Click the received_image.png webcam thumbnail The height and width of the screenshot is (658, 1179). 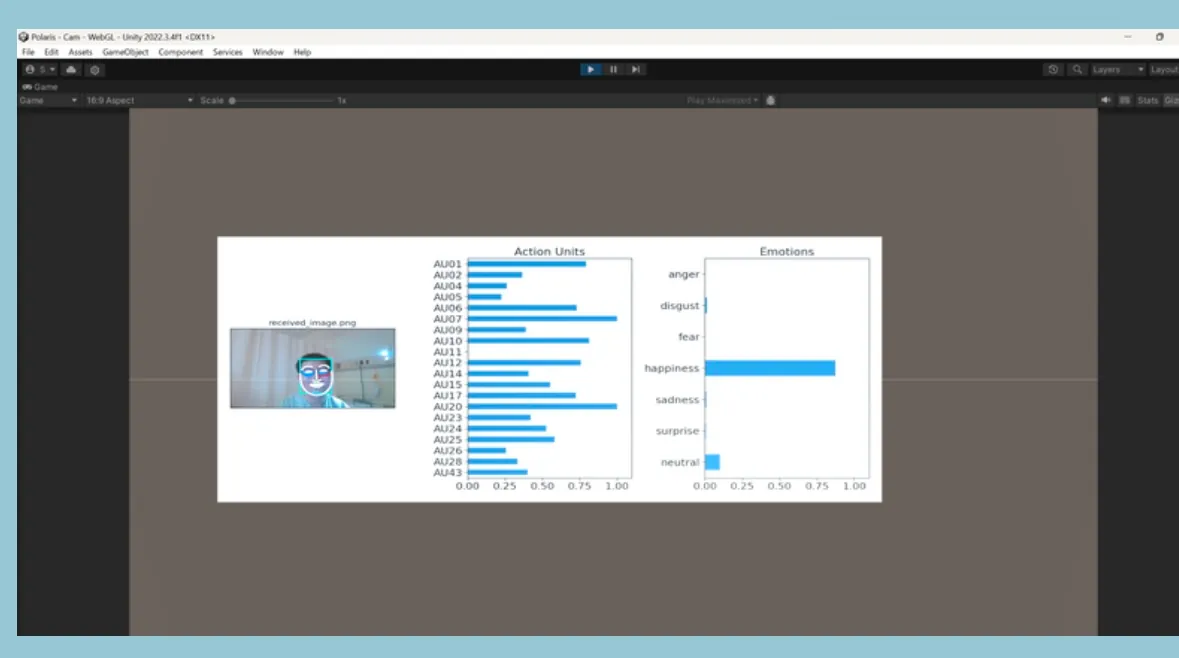coord(312,368)
